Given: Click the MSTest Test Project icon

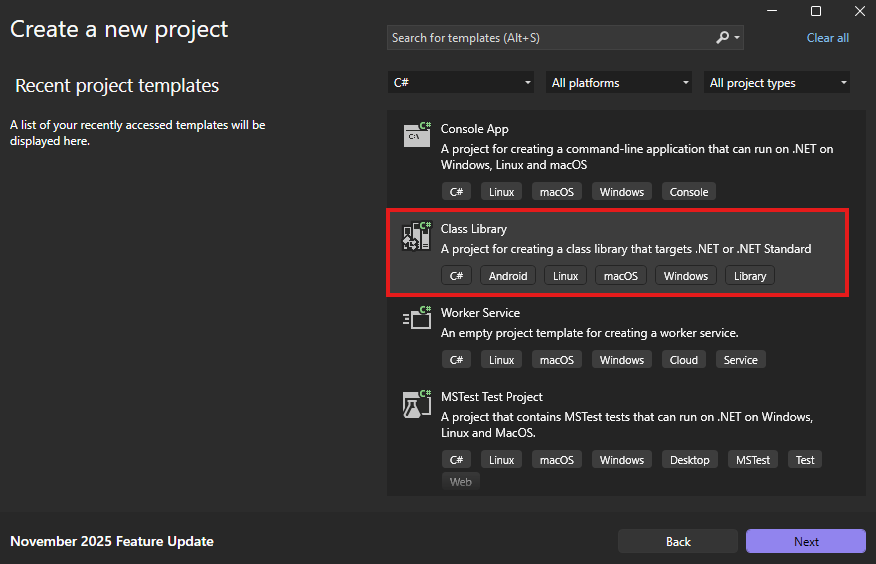Looking at the screenshot, I should coord(417,404).
